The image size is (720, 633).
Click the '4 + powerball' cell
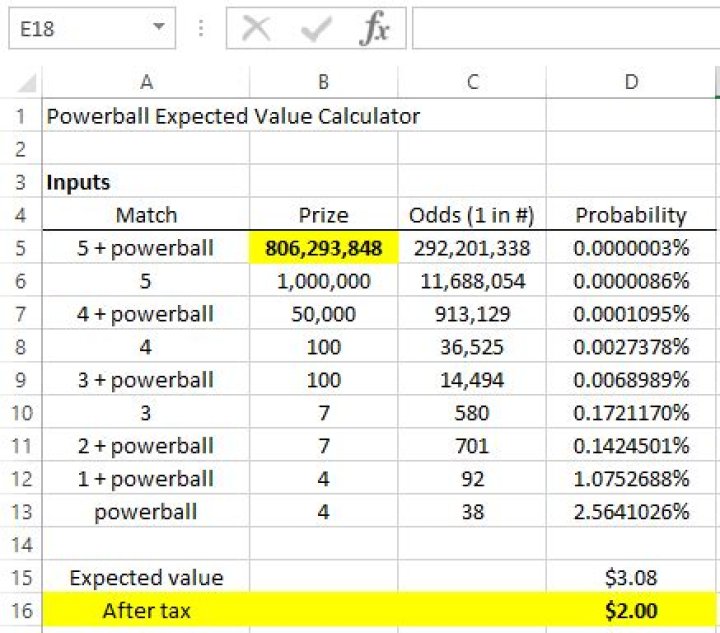(x=146, y=314)
